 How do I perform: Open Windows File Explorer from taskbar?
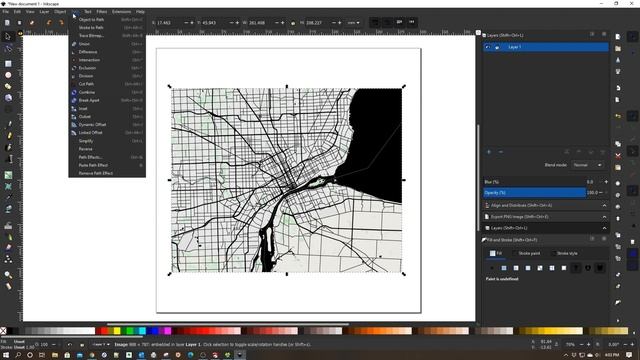55,355
